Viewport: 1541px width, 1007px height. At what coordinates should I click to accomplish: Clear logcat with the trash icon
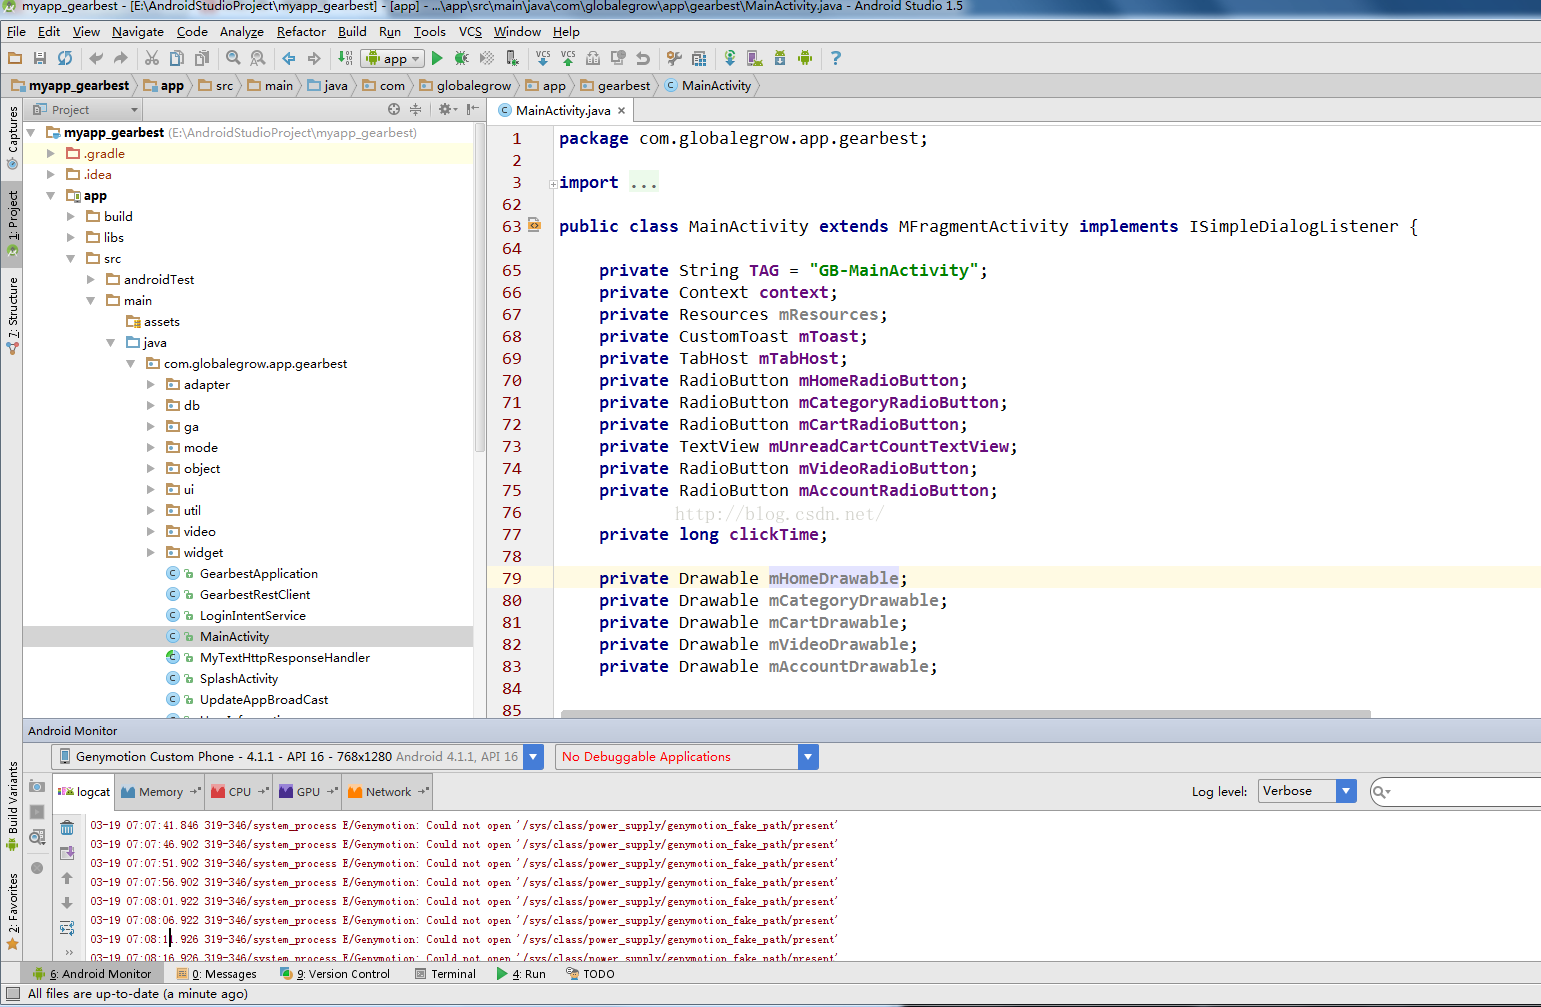click(x=67, y=828)
